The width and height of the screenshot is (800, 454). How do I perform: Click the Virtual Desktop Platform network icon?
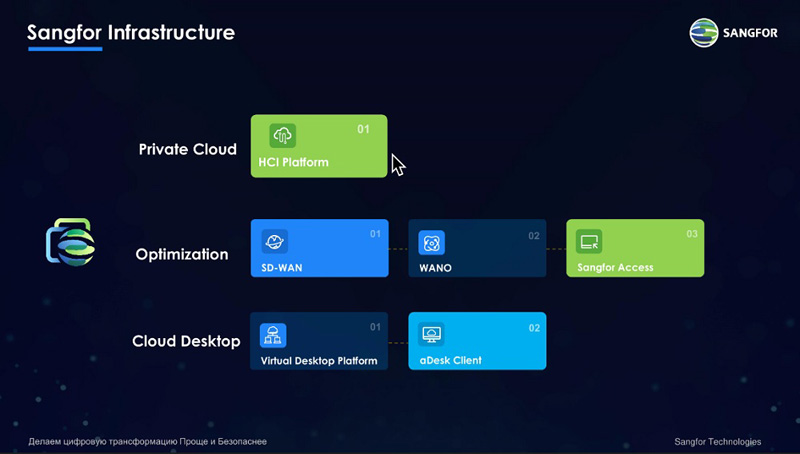(273, 336)
